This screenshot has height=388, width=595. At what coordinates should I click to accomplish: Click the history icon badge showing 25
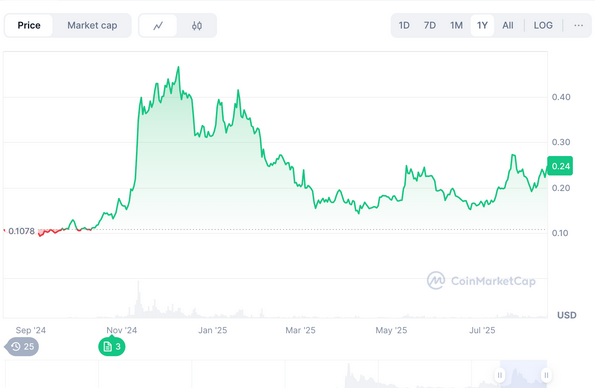(x=22, y=346)
